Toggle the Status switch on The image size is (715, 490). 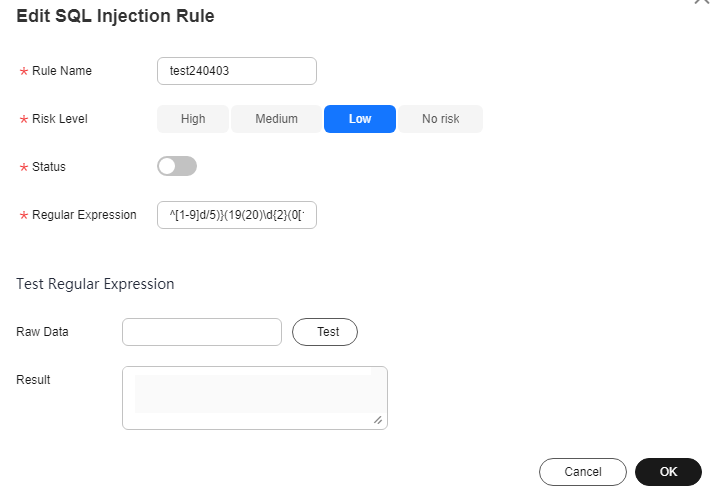click(x=177, y=166)
